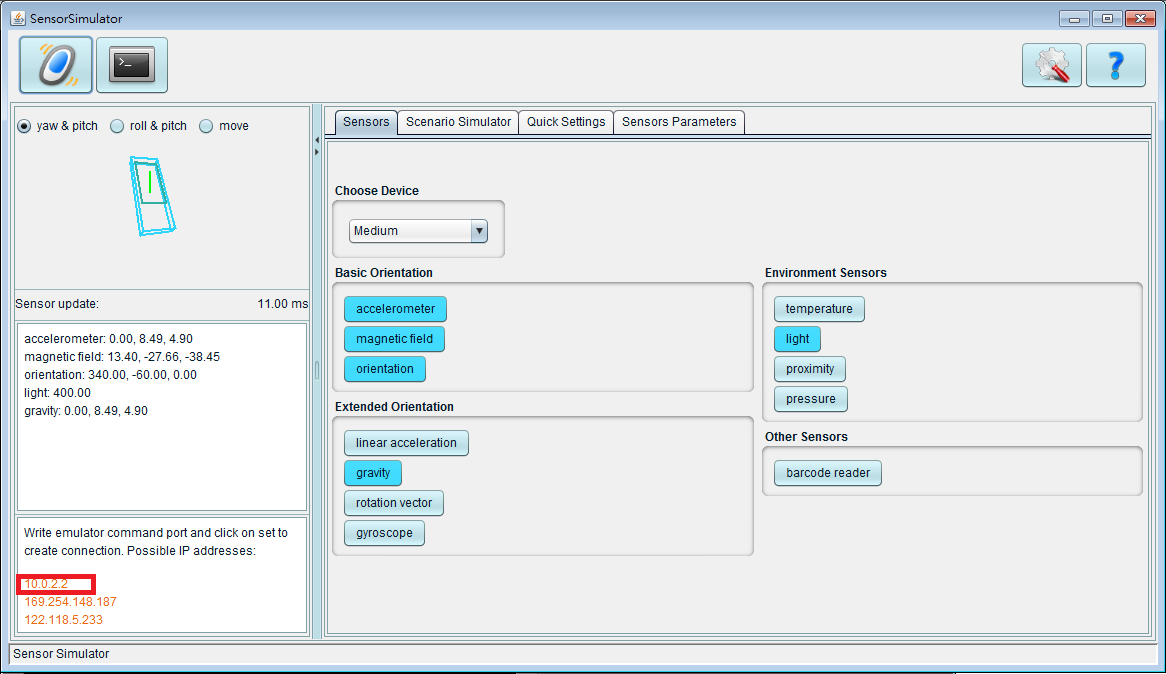
Task: Click the 11.00 ms sensor update value
Action: pyautogui.click(x=283, y=304)
